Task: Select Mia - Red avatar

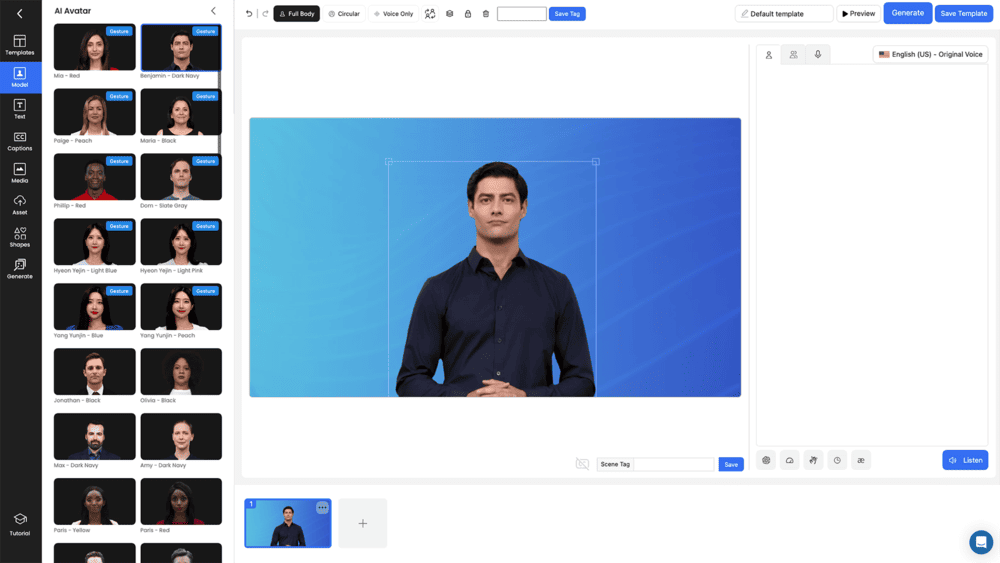Action: click(94, 47)
